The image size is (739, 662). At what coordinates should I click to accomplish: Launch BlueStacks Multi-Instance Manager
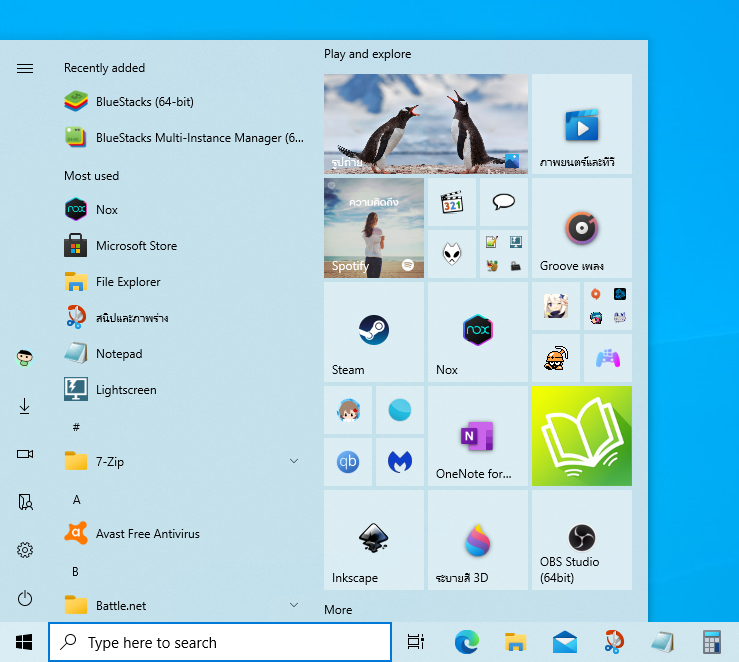pyautogui.click(x=183, y=138)
